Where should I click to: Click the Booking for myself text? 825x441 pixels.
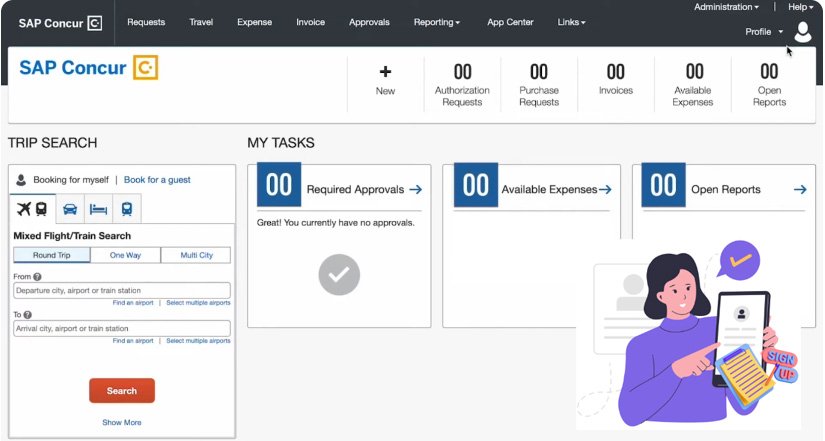point(71,180)
